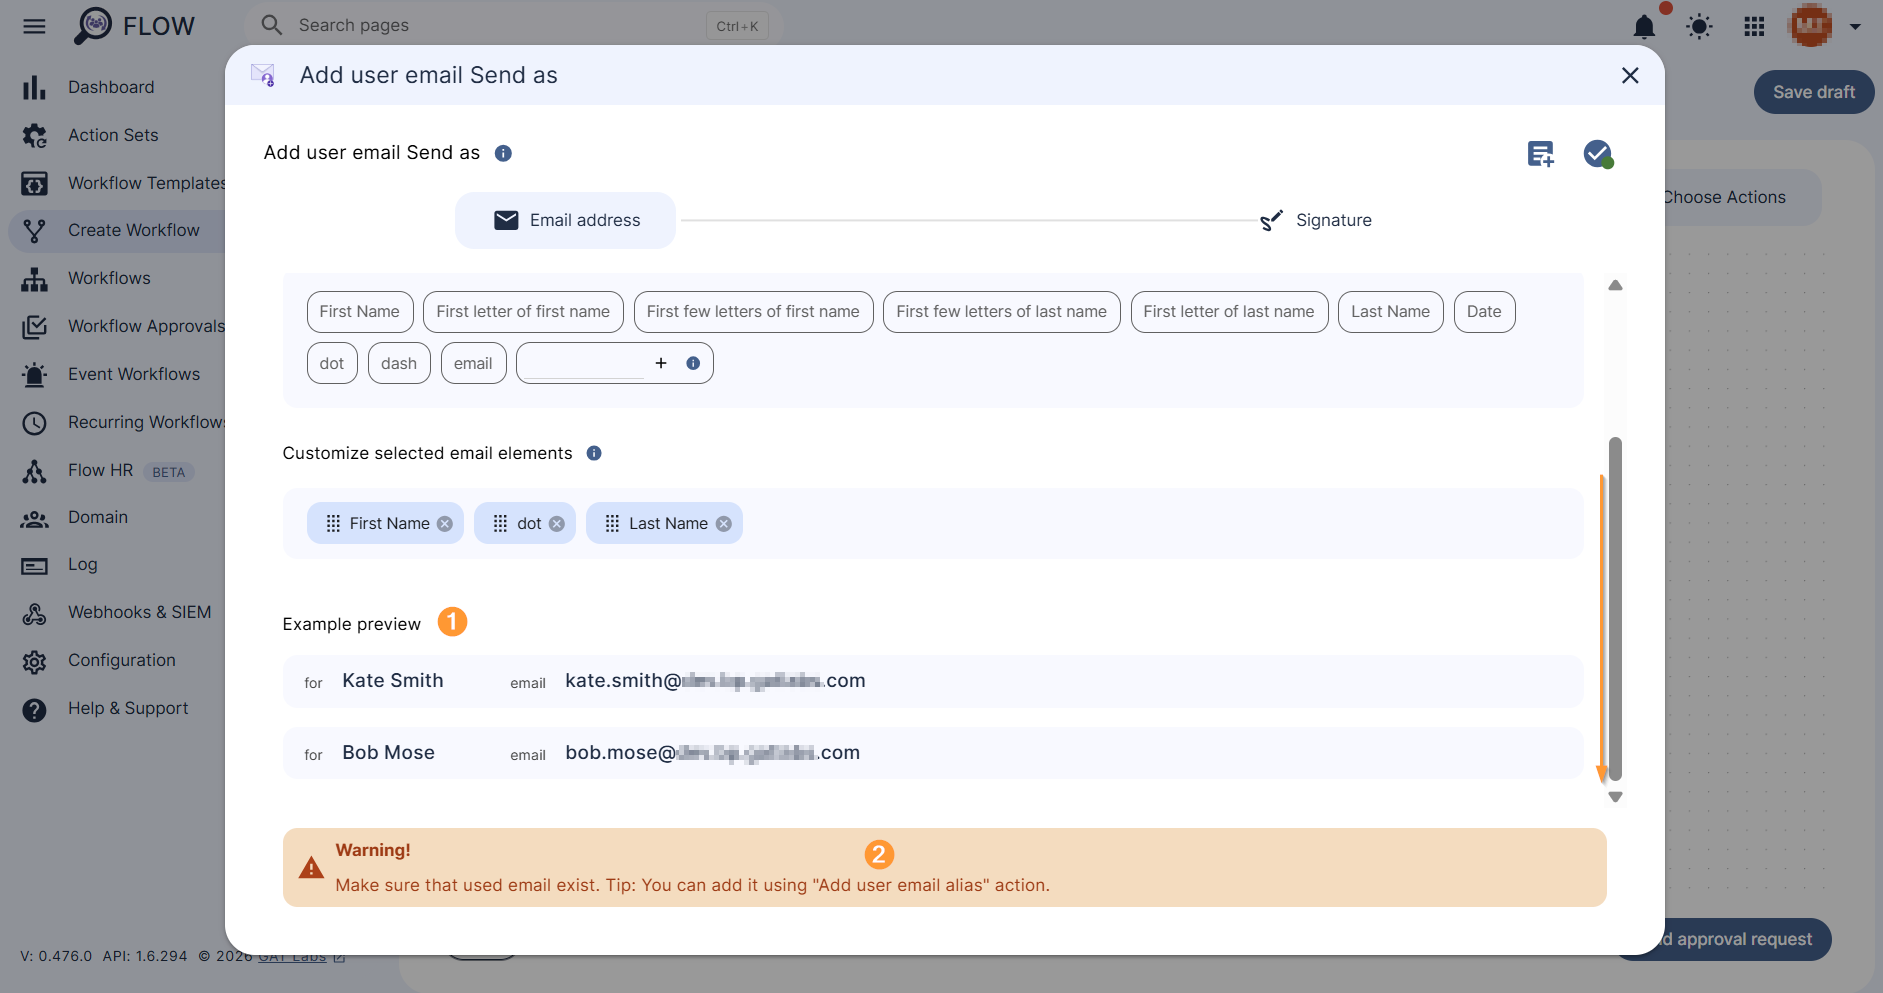1883x993 pixels.
Task: Add First few letters of last name
Action: tap(1001, 312)
